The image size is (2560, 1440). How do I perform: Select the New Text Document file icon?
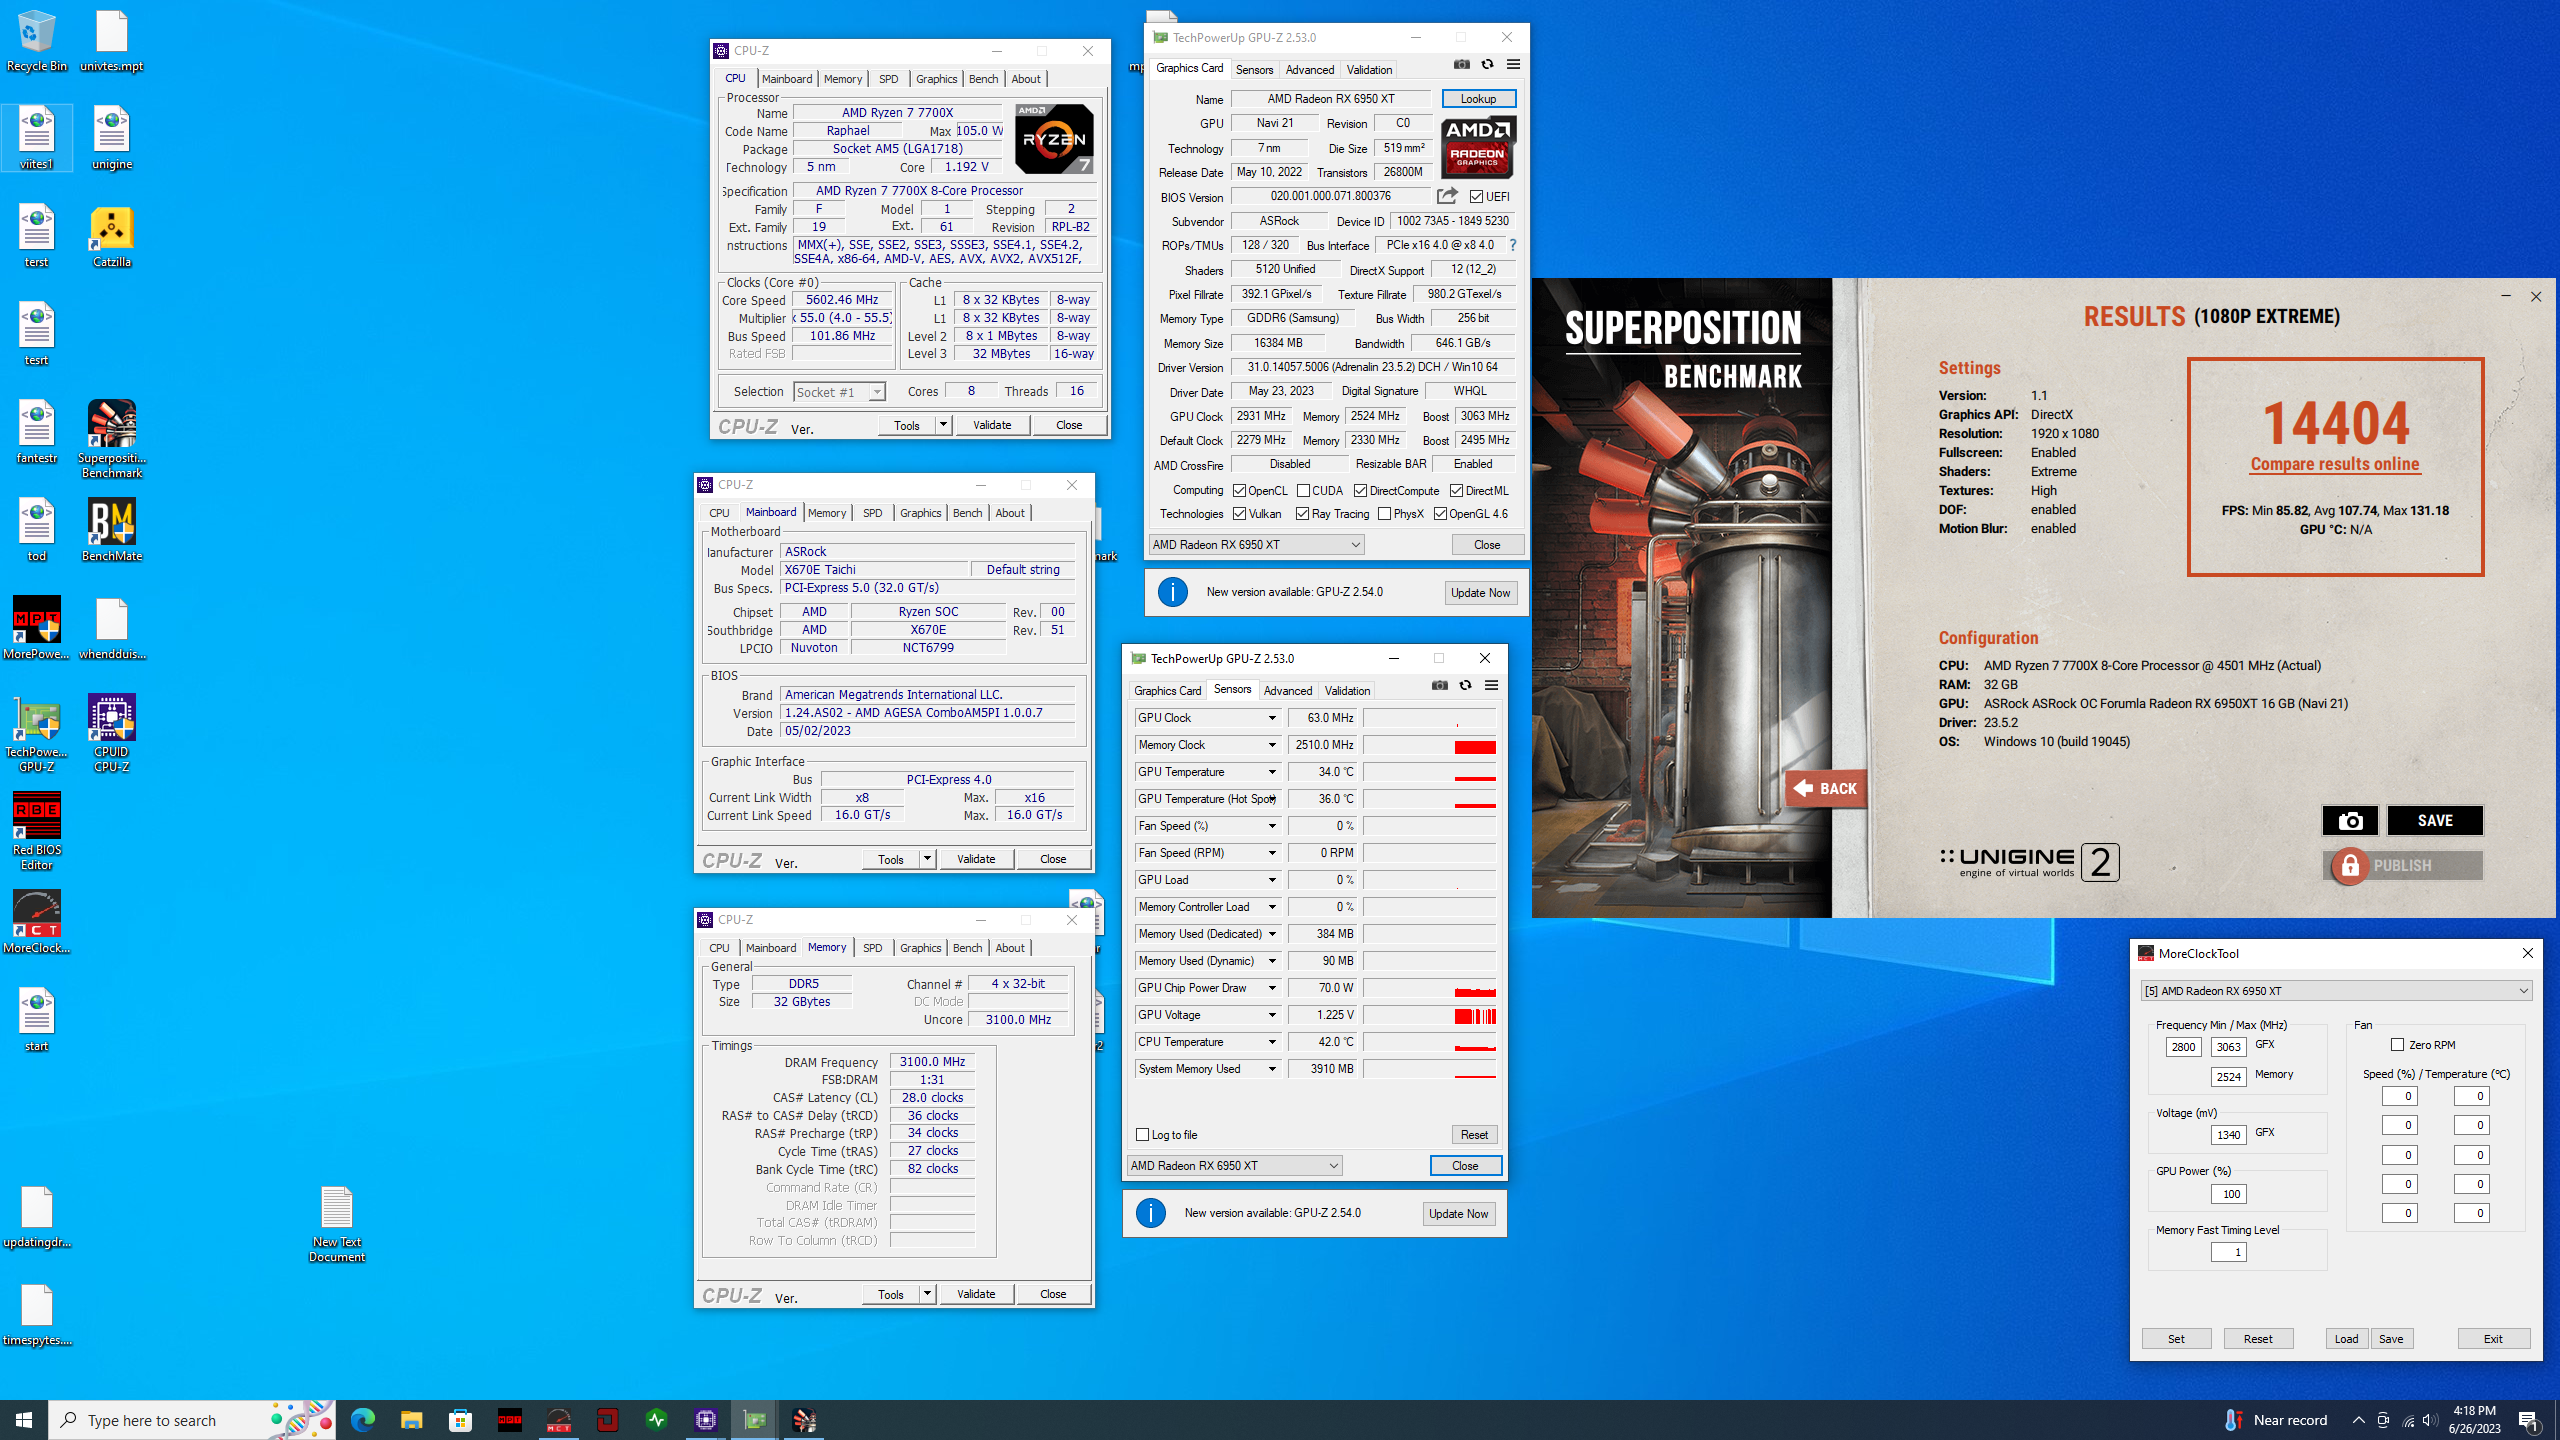337,1224
